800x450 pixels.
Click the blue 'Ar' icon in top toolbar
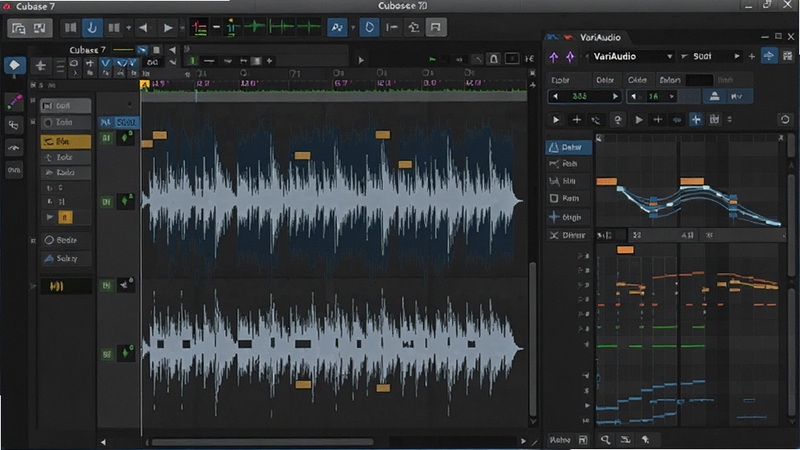337,28
